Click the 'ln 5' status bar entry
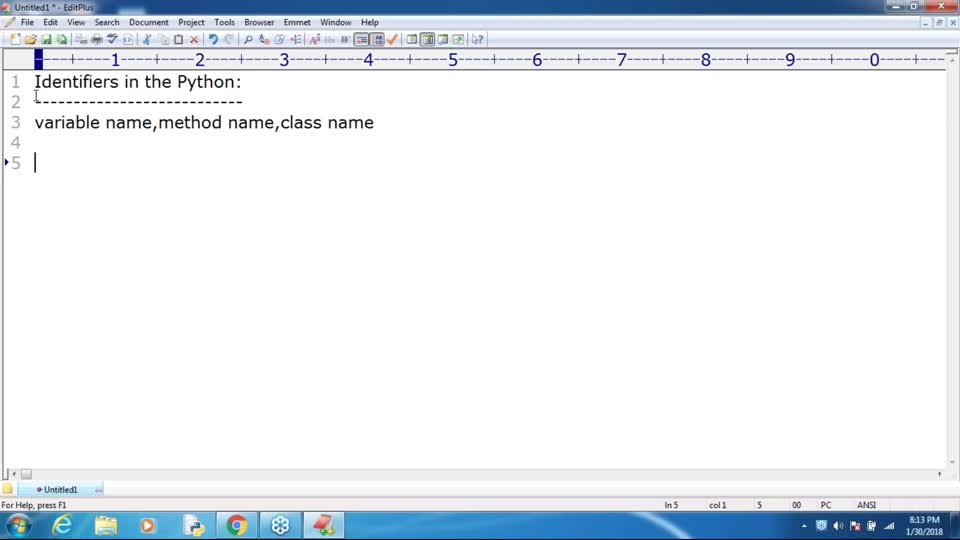The width and height of the screenshot is (960, 540). coord(671,506)
